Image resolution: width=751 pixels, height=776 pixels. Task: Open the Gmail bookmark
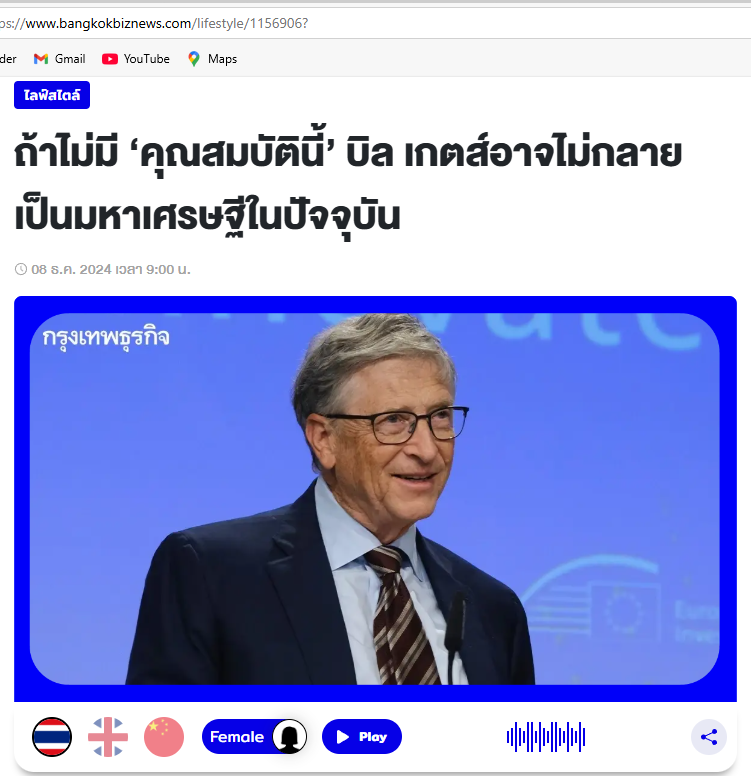tap(59, 59)
